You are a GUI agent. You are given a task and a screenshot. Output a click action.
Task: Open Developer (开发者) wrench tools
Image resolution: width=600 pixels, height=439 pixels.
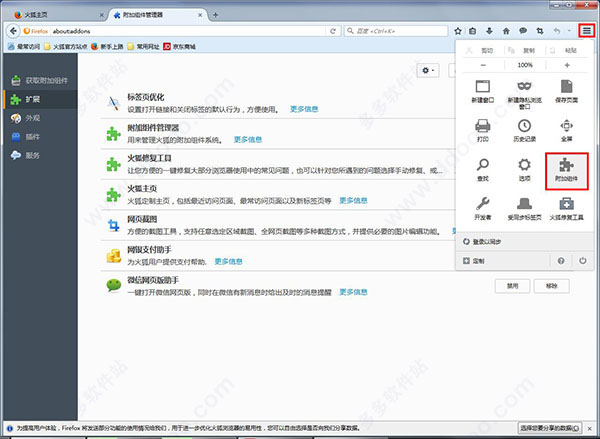tap(483, 209)
